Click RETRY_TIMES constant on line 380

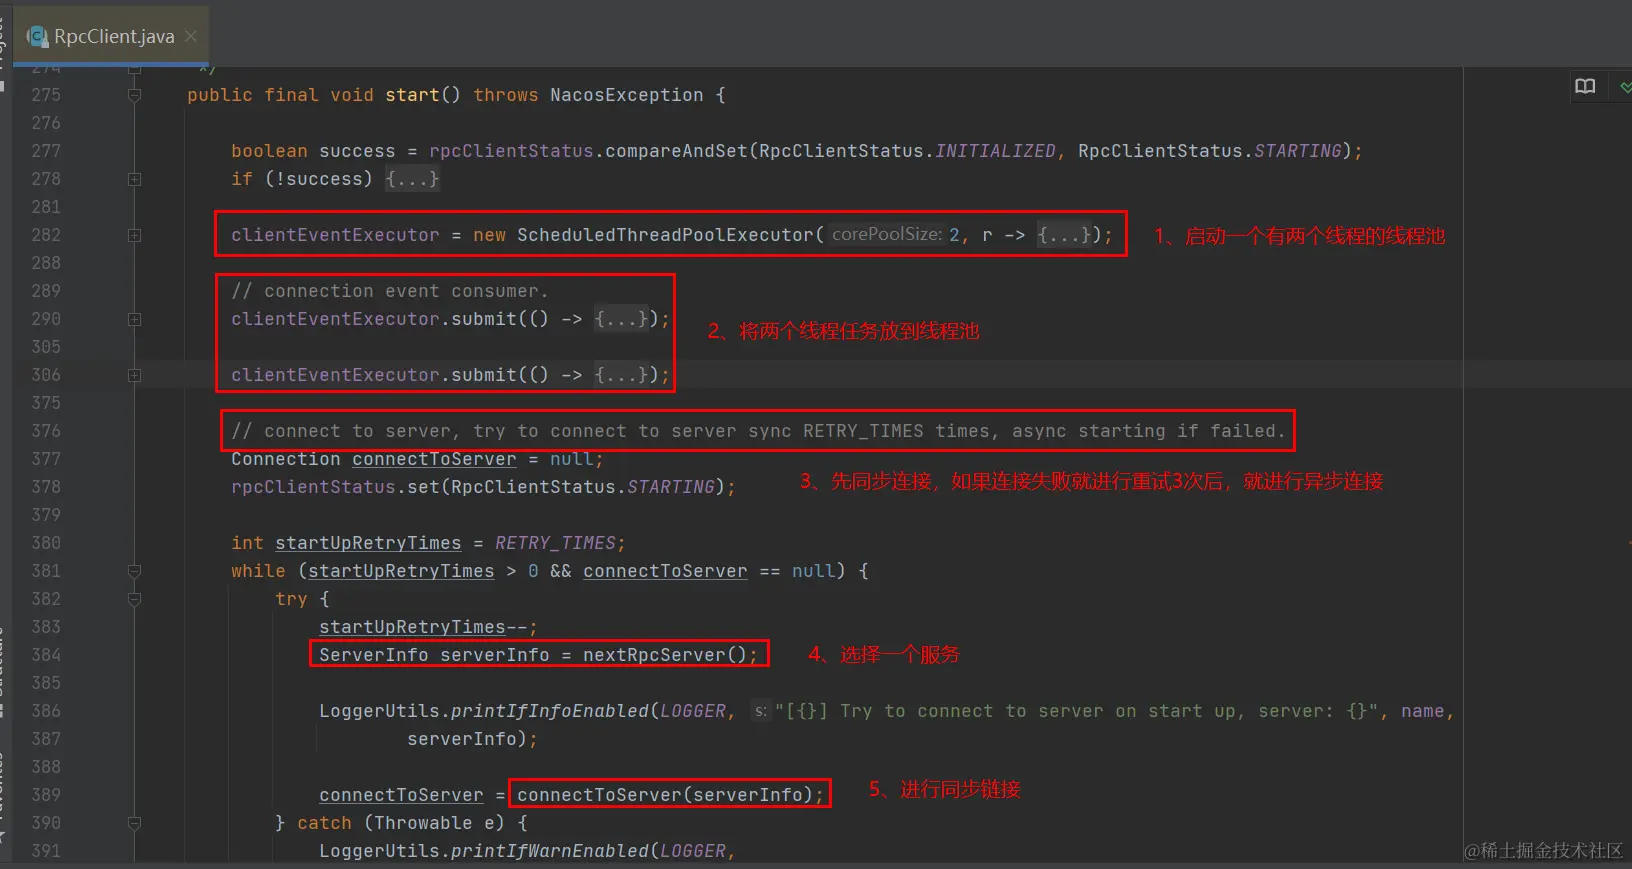click(555, 543)
